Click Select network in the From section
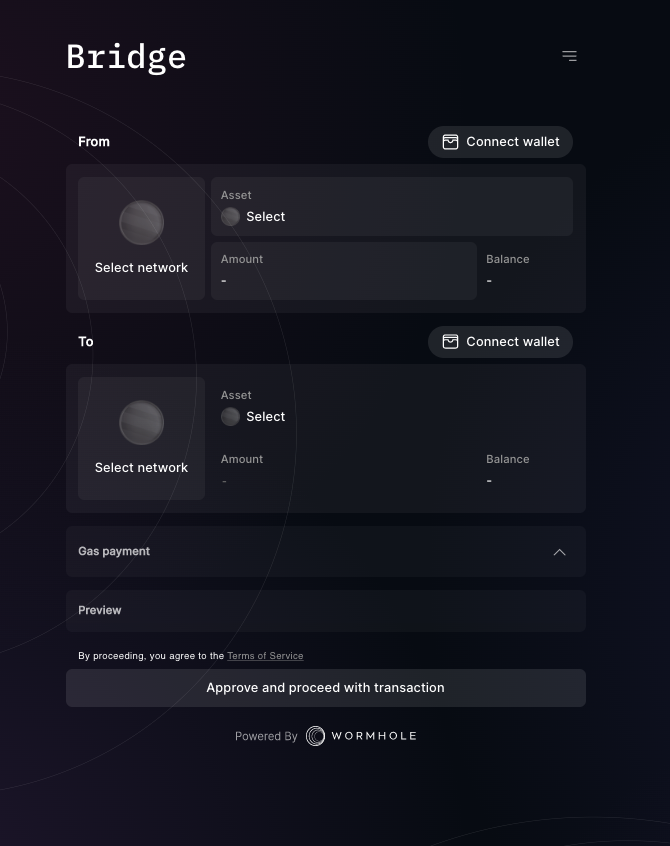670x846 pixels. (141, 267)
